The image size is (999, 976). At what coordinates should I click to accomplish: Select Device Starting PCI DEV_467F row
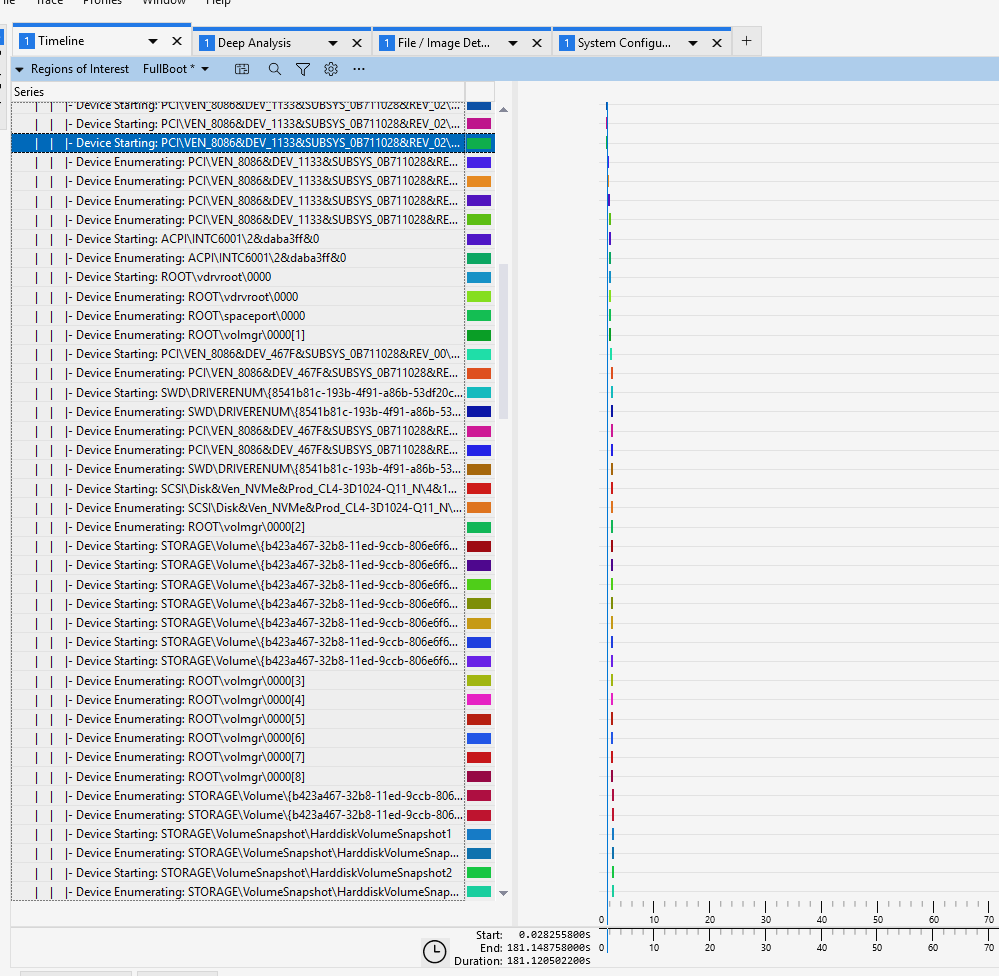pos(238,354)
